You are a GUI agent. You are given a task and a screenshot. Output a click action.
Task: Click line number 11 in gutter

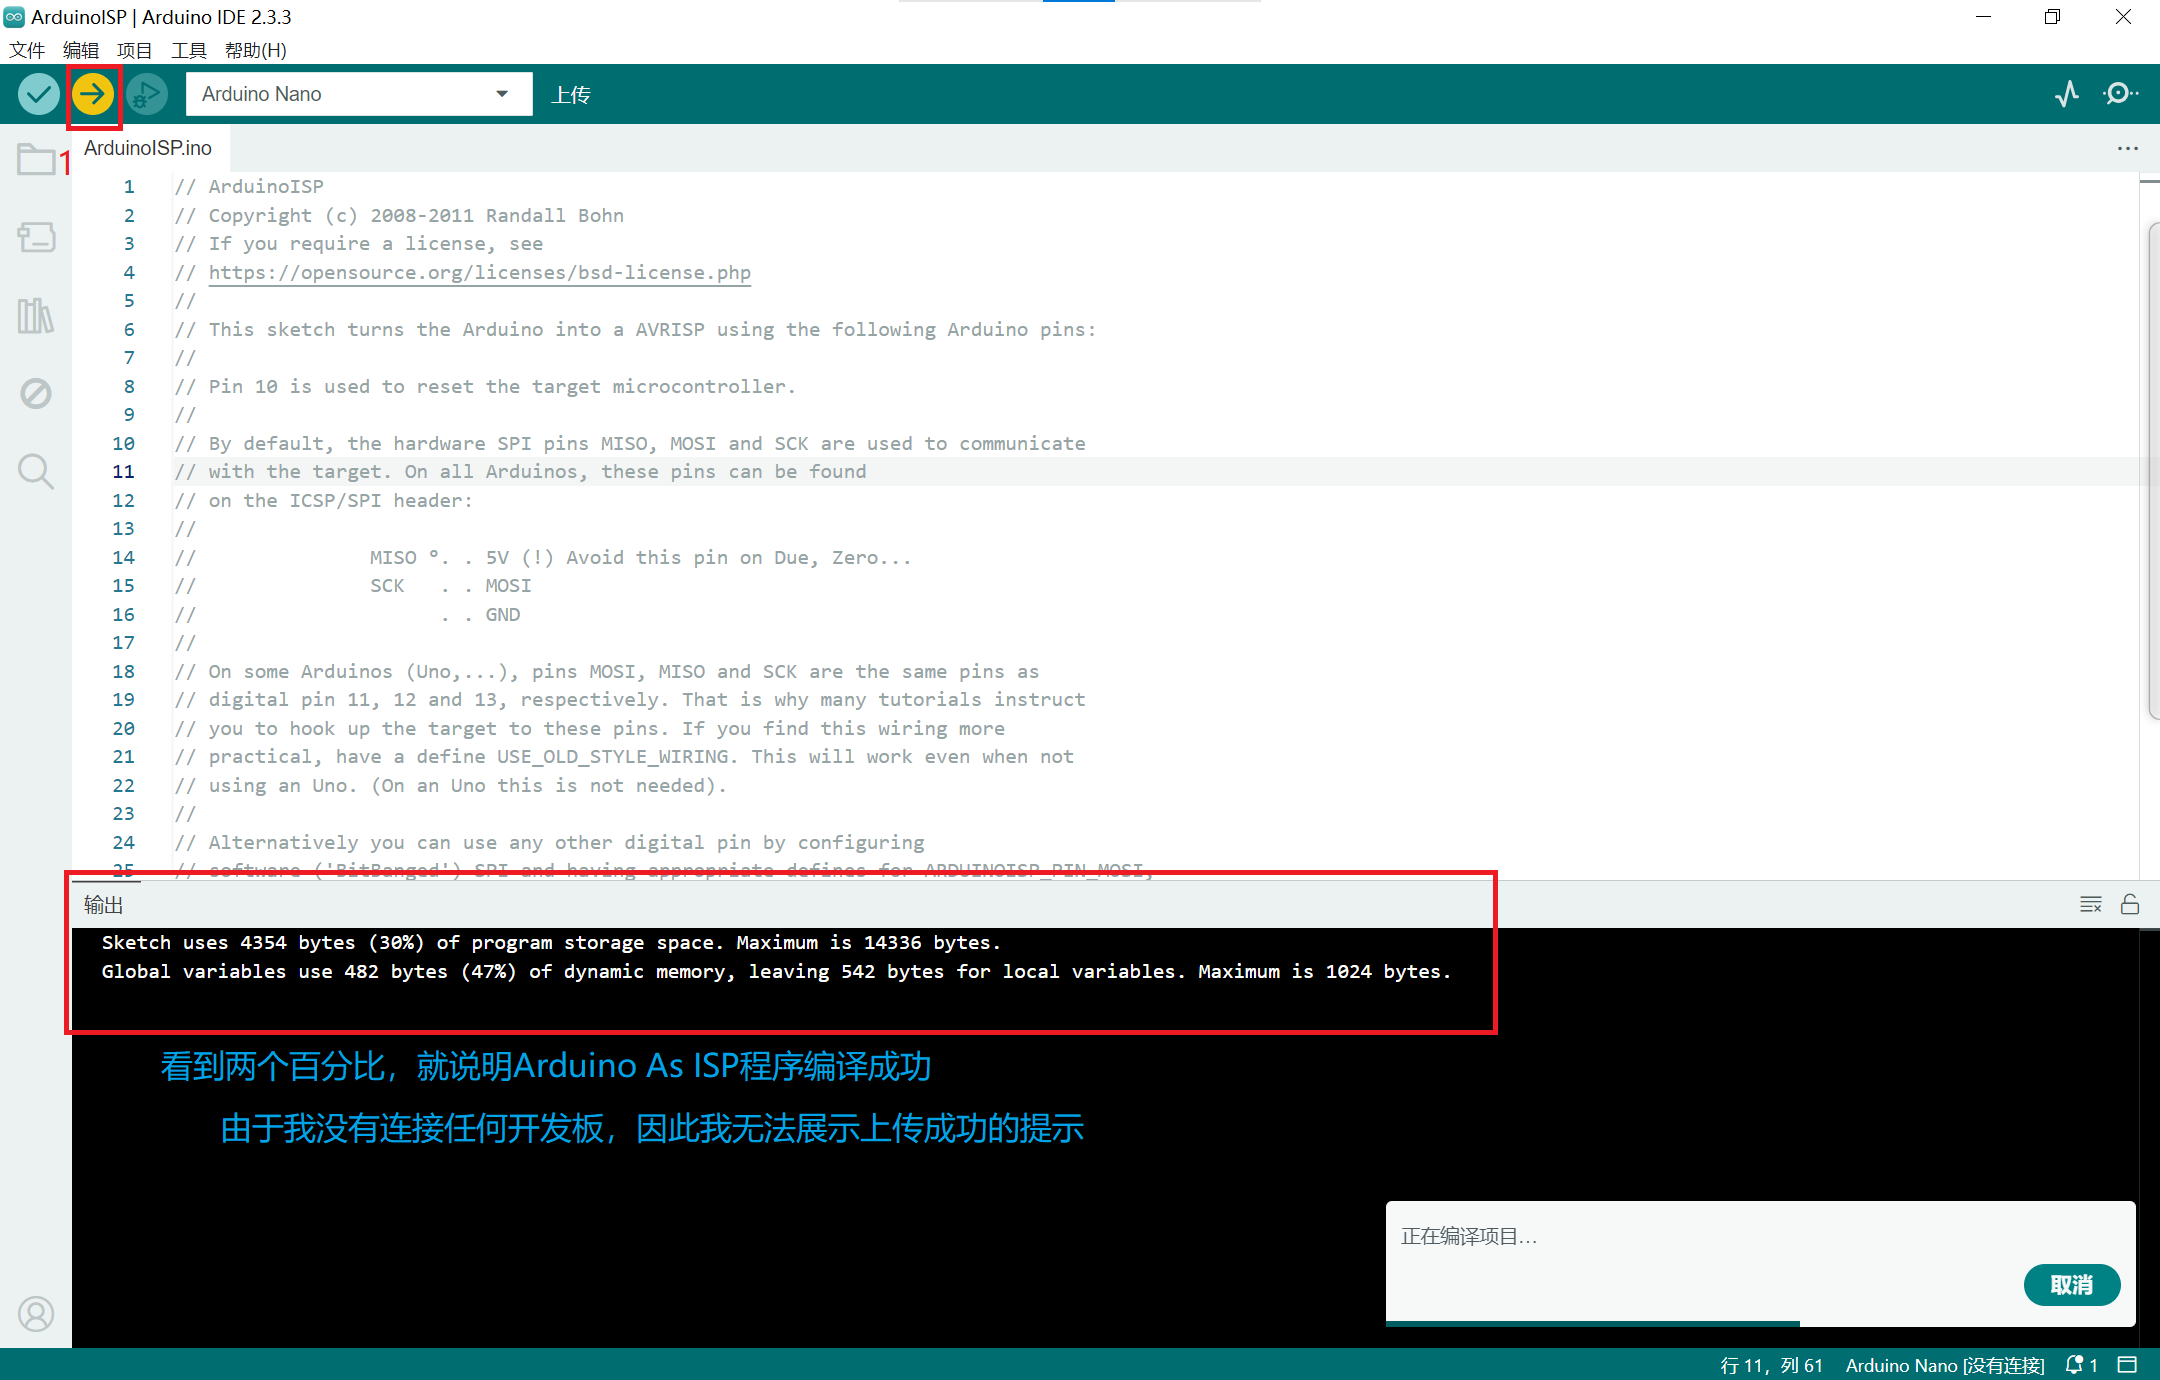click(123, 471)
